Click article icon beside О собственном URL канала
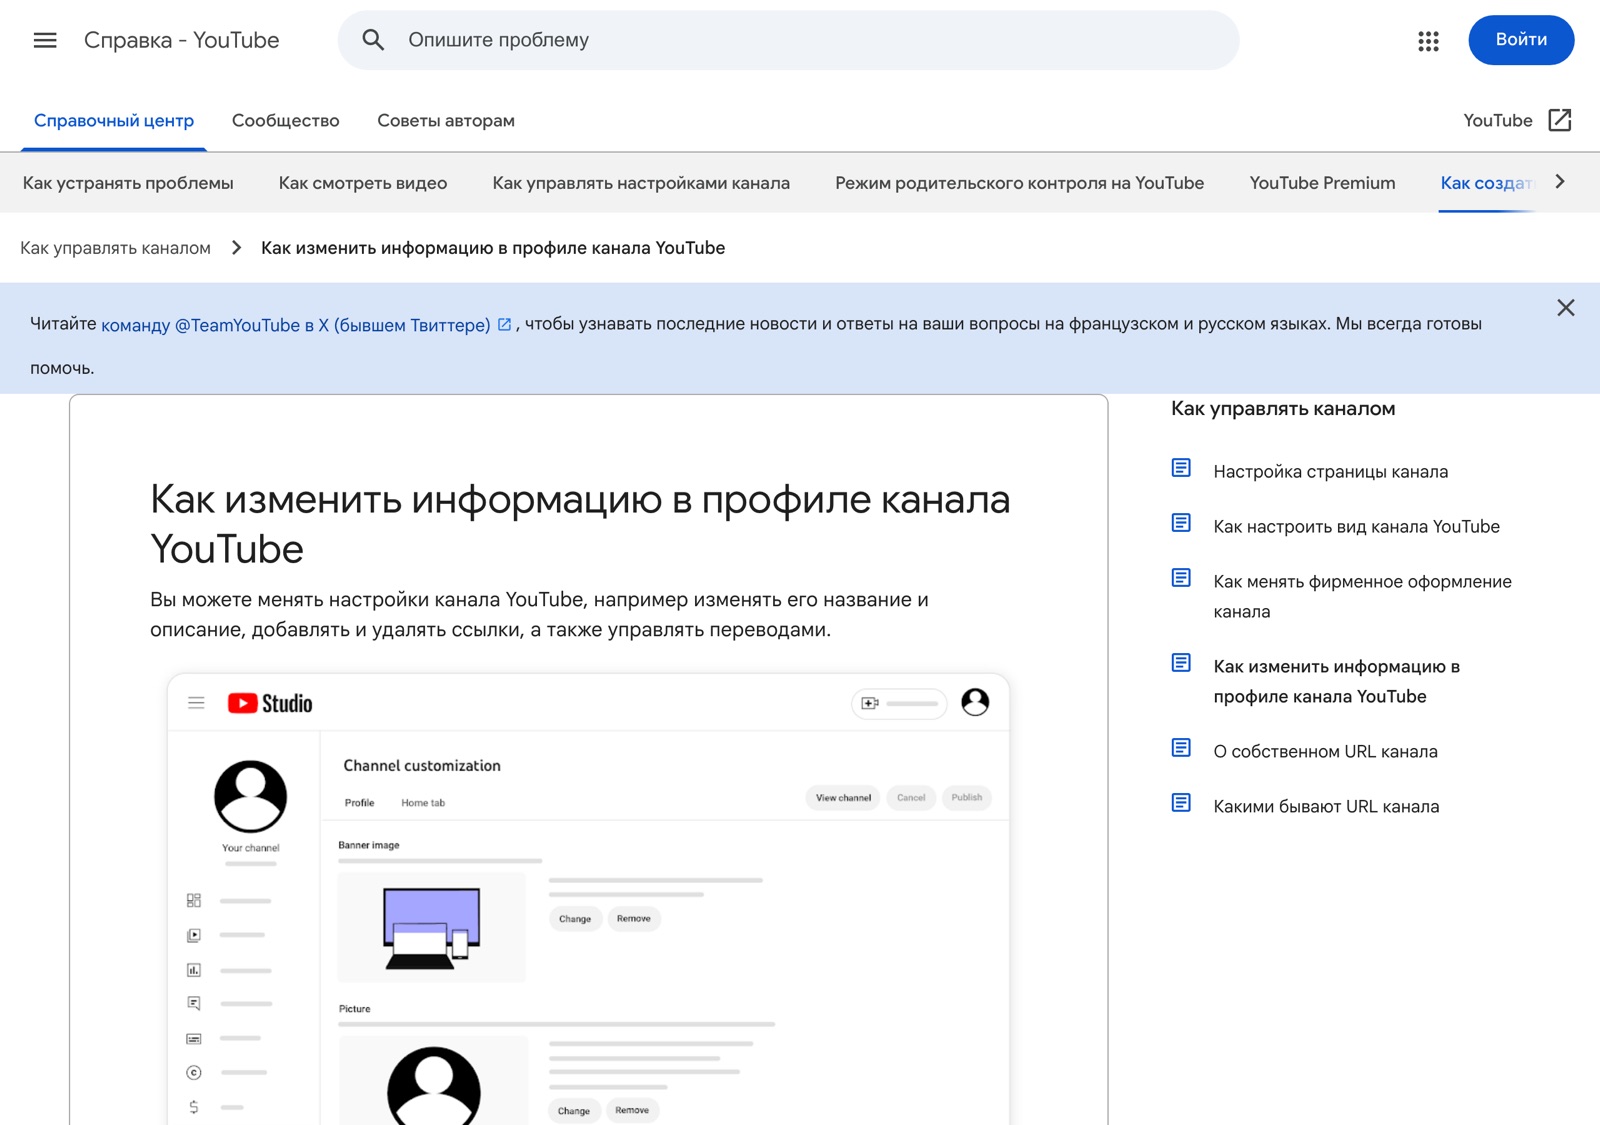The image size is (1600, 1125). [x=1181, y=748]
